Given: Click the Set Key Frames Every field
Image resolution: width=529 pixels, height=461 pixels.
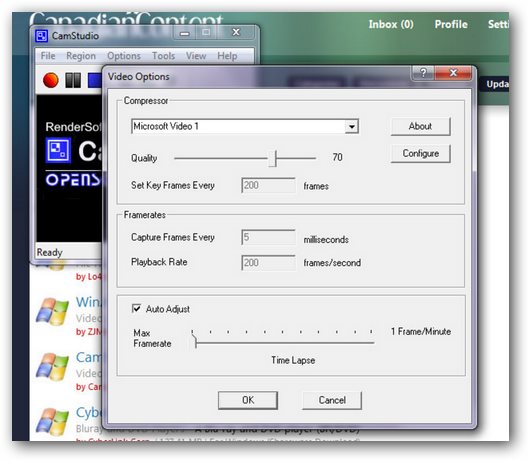Looking at the screenshot, I should 269,185.
